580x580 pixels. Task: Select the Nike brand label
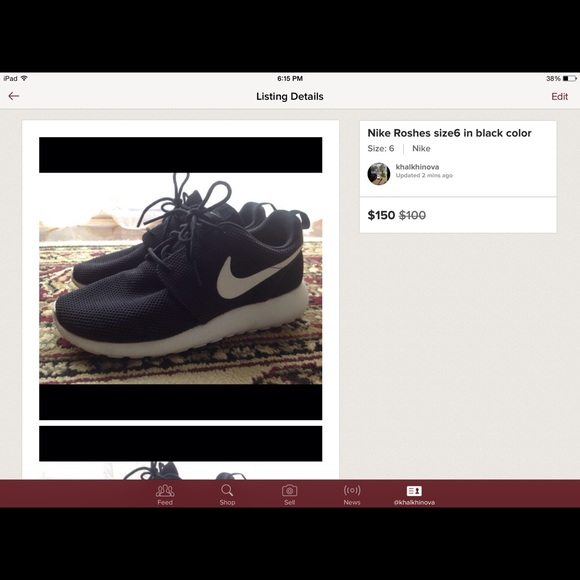click(421, 149)
